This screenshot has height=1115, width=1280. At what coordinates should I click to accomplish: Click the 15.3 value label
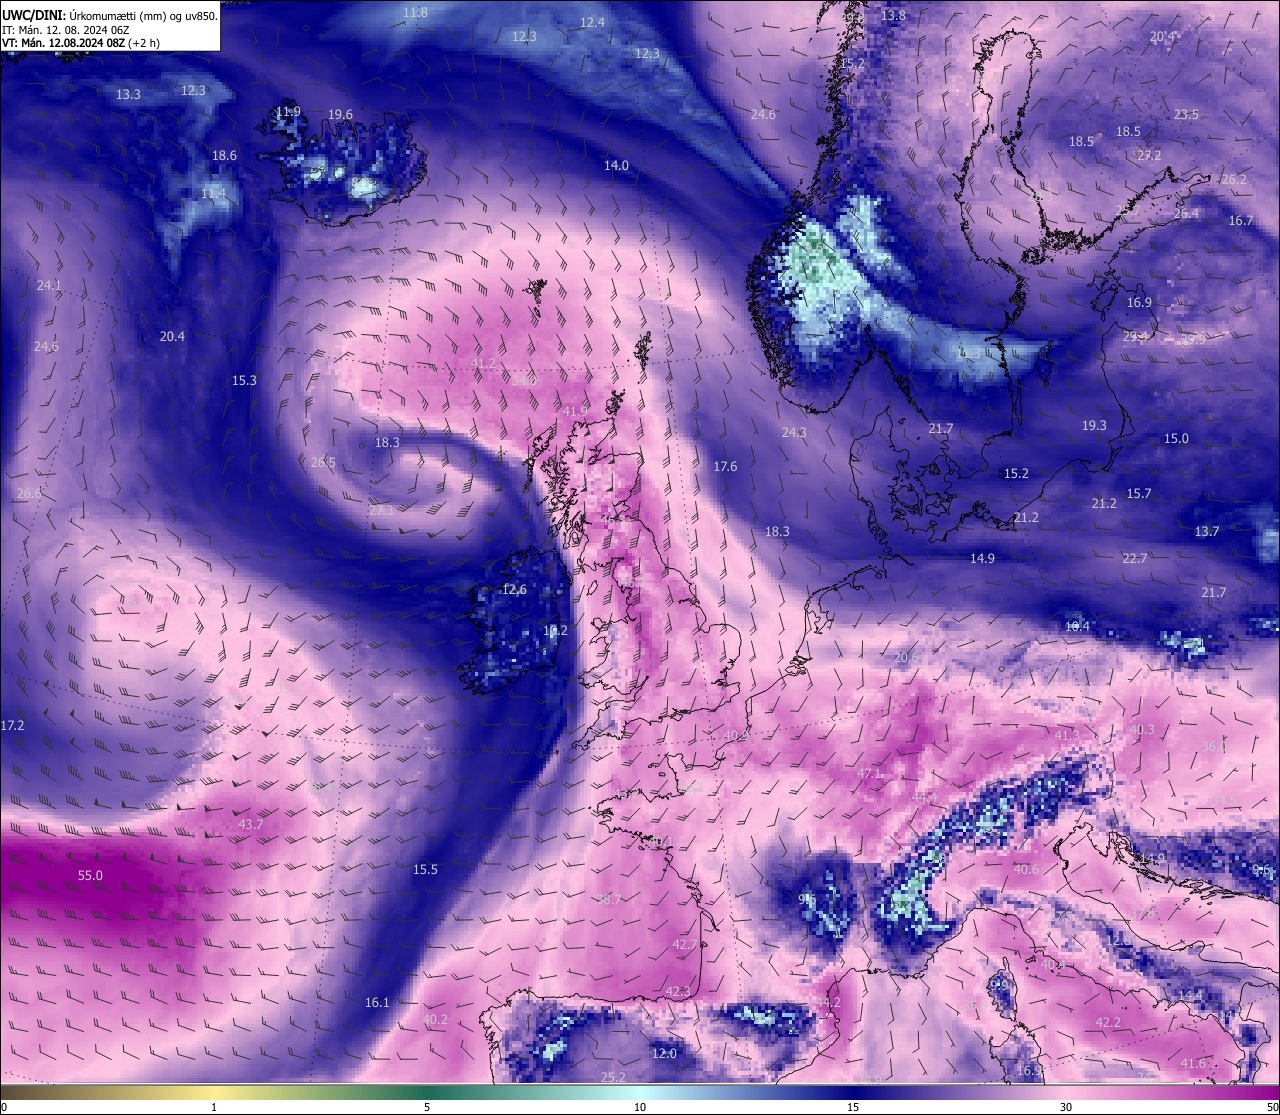coord(244,380)
